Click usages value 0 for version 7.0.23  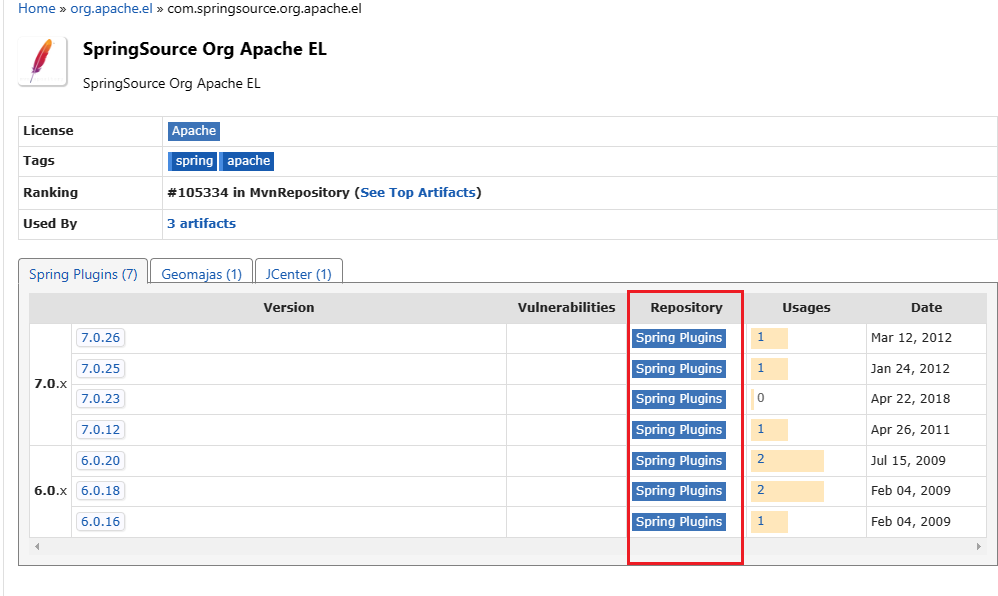point(760,398)
